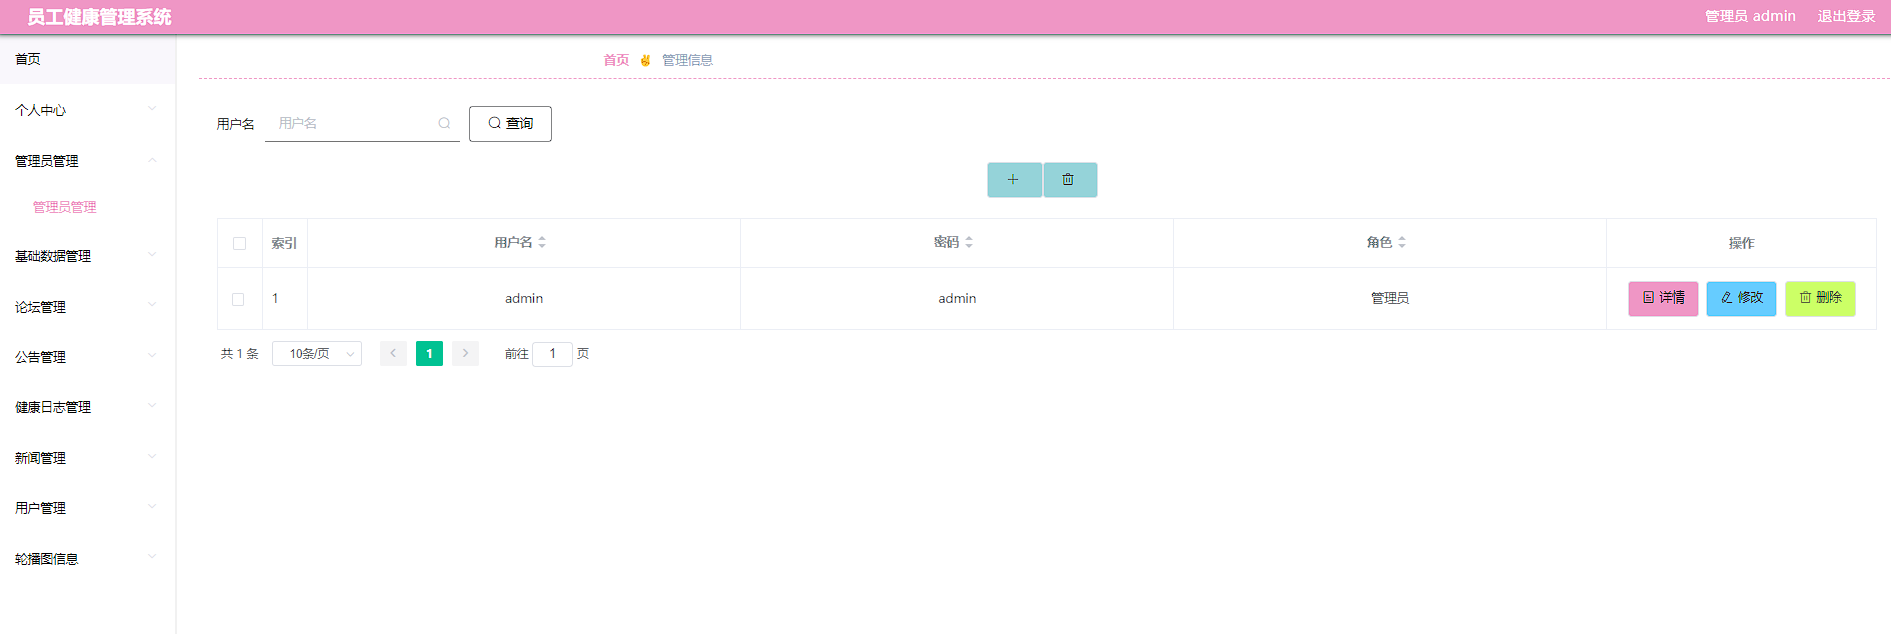Viewport: 1891px width, 634px height.
Task: Focus the 前往 page number input
Action: [552, 354]
